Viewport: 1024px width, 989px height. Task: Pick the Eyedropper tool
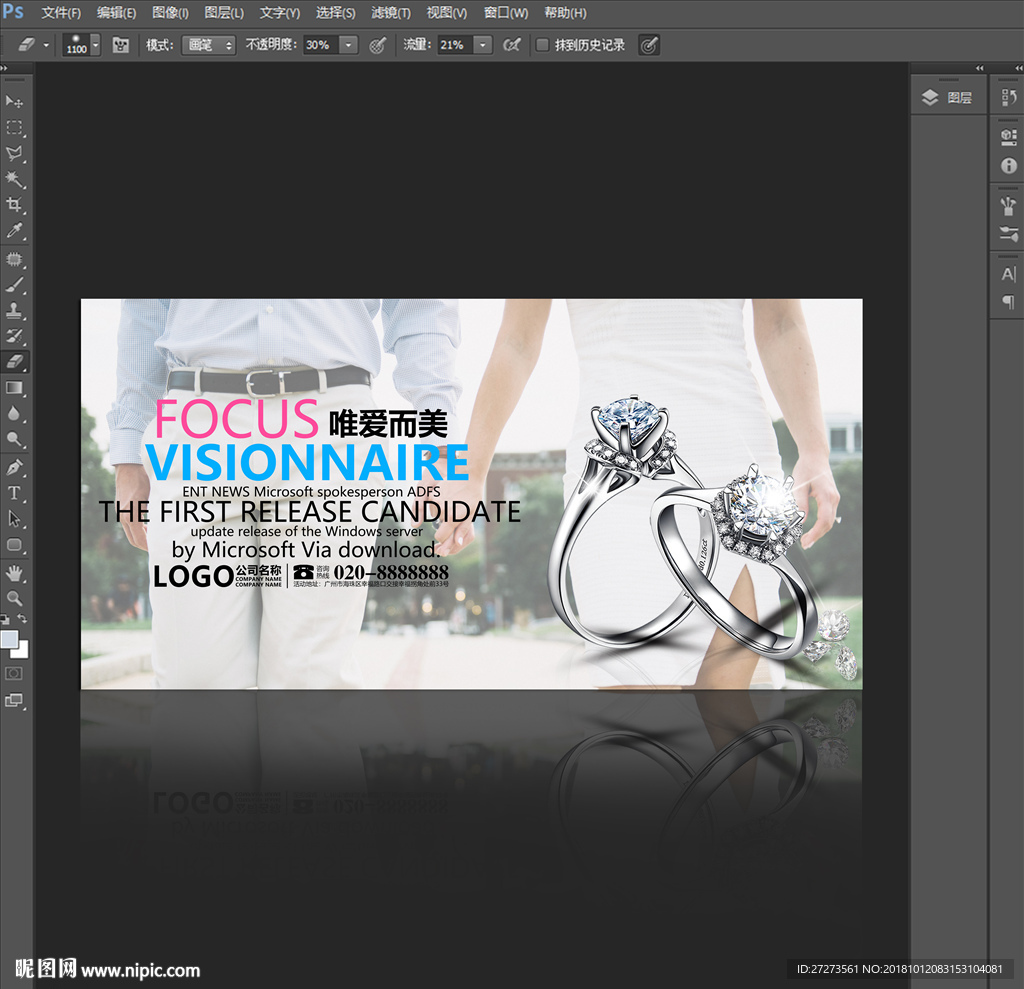click(x=15, y=231)
